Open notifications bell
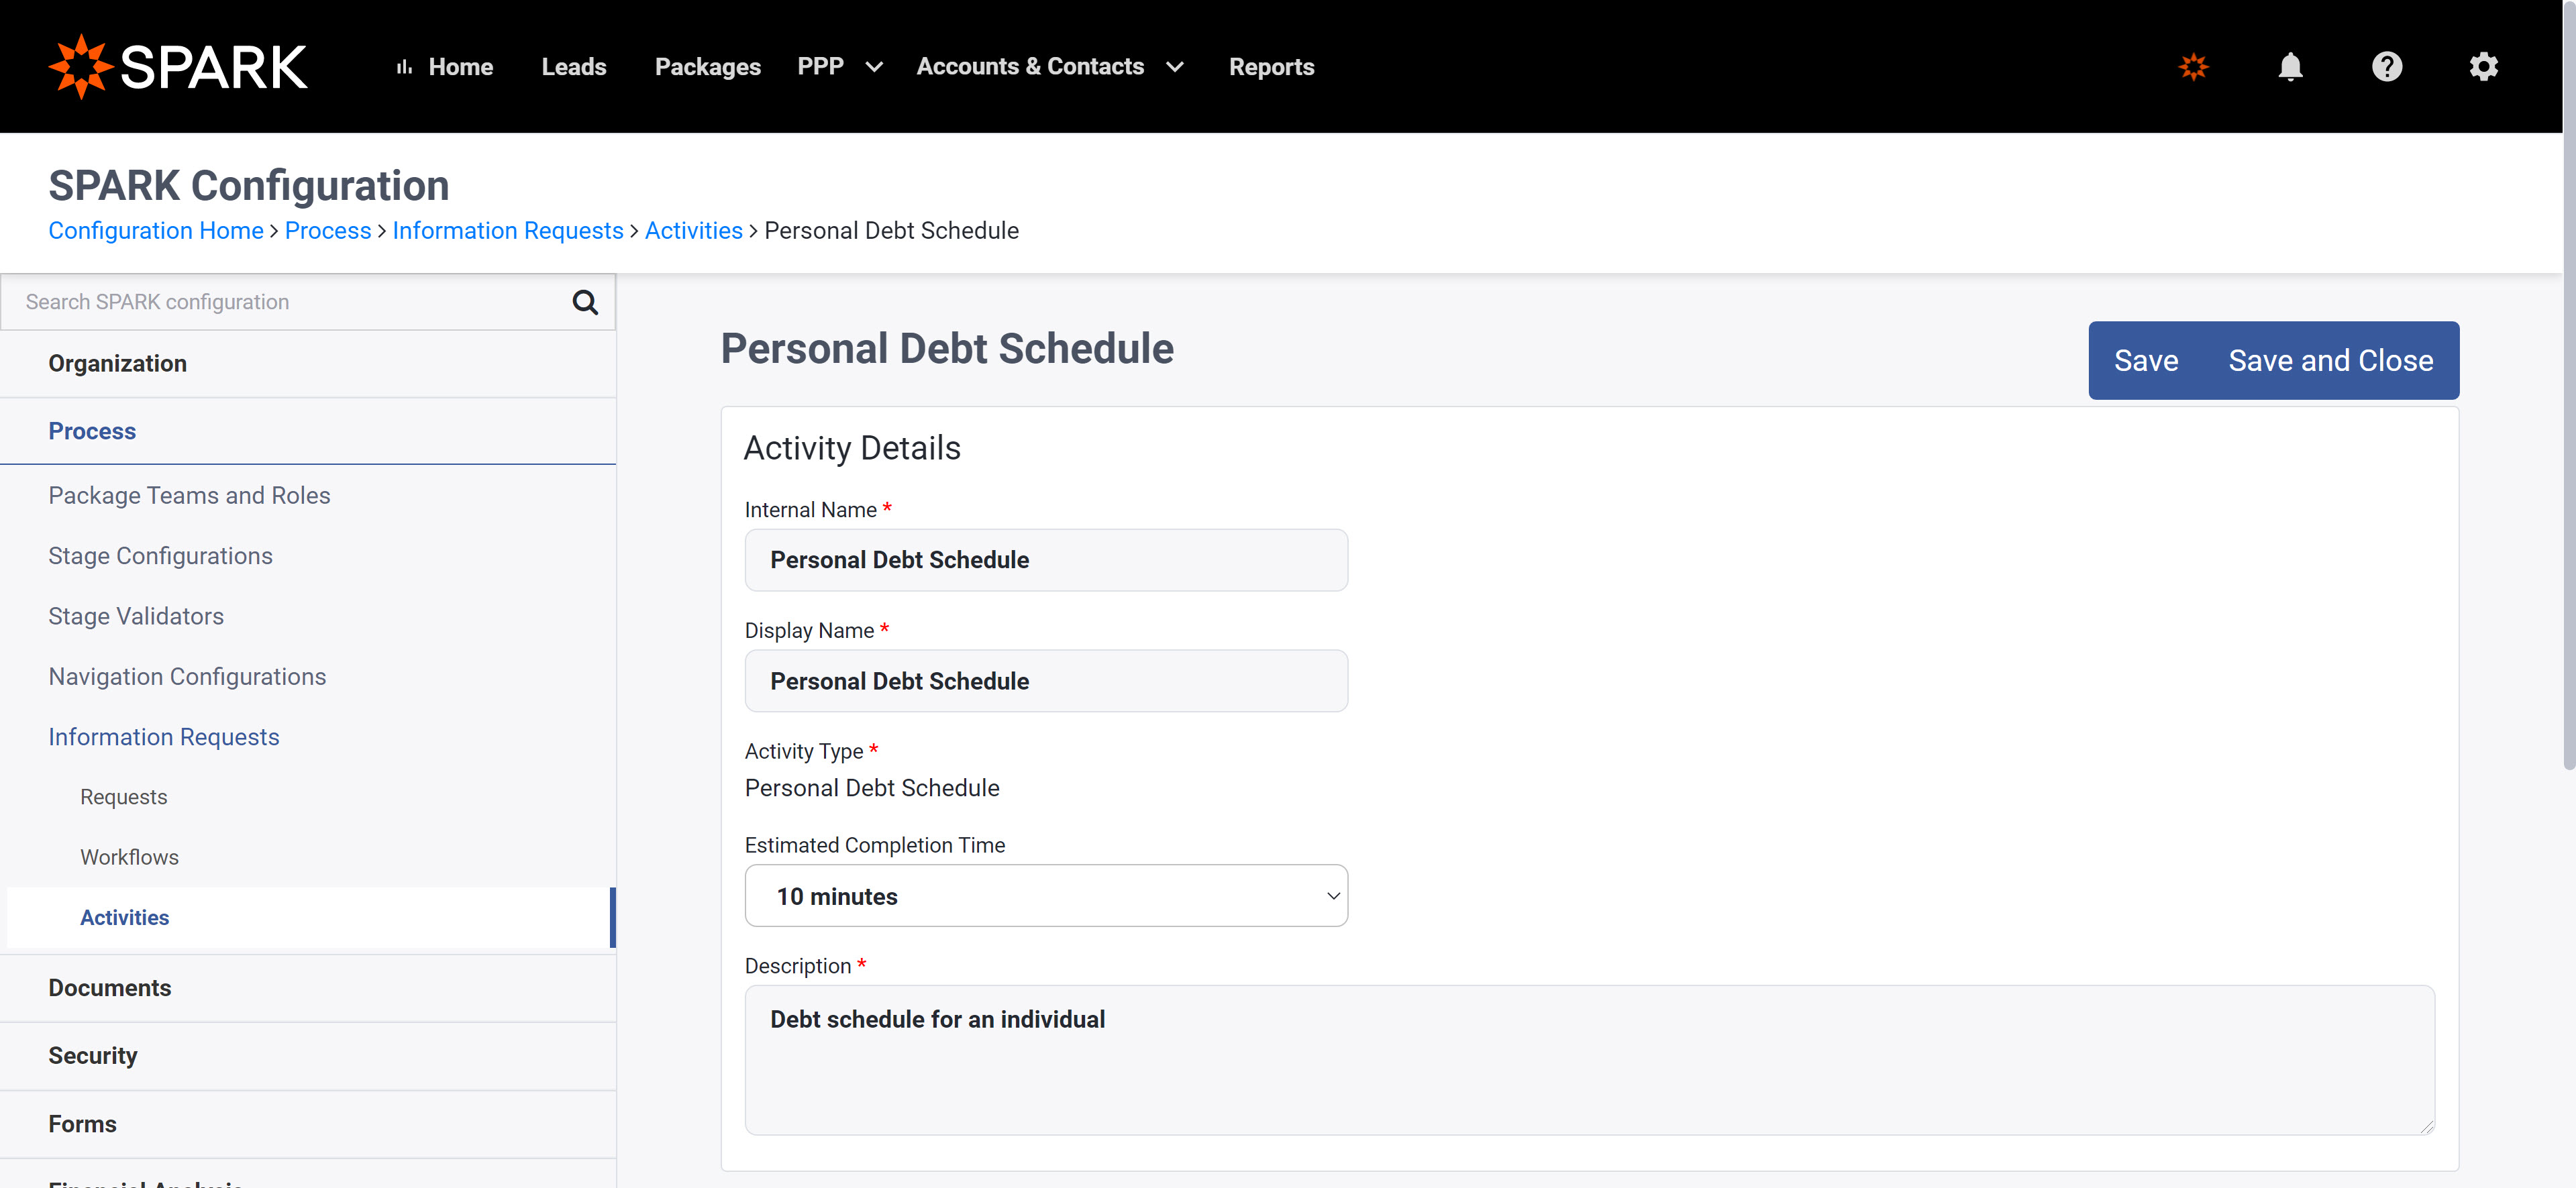Image resolution: width=2576 pixels, height=1188 pixels. (2290, 67)
